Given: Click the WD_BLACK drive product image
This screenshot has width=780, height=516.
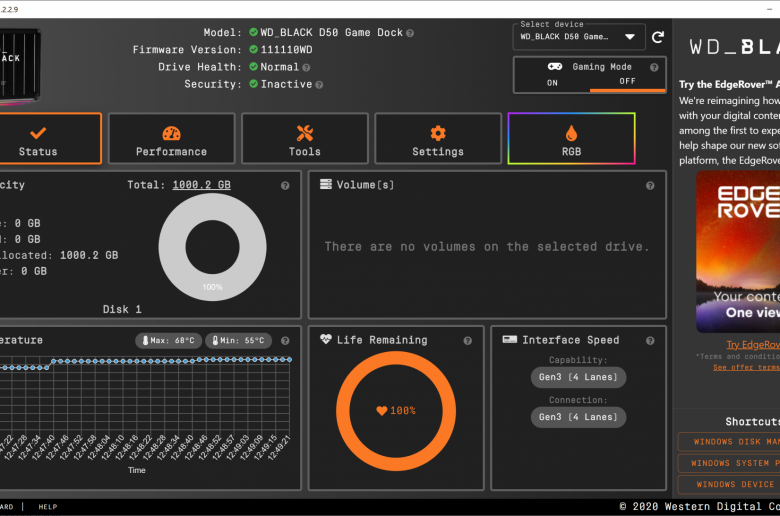Looking at the screenshot, I should point(20,66).
